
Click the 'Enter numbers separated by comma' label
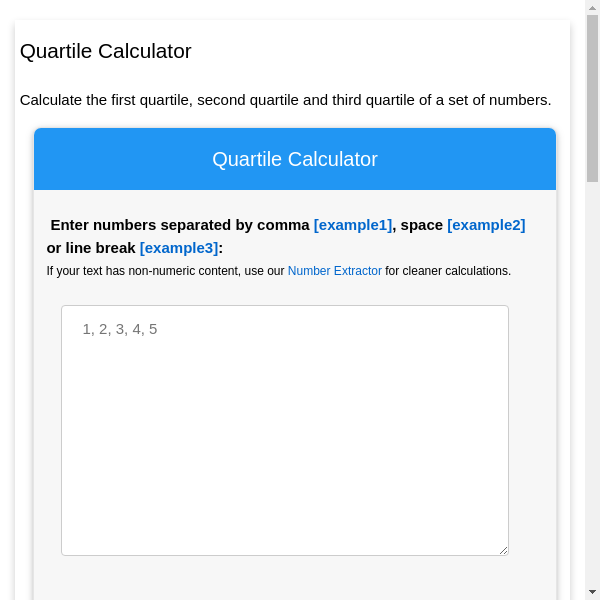180,225
